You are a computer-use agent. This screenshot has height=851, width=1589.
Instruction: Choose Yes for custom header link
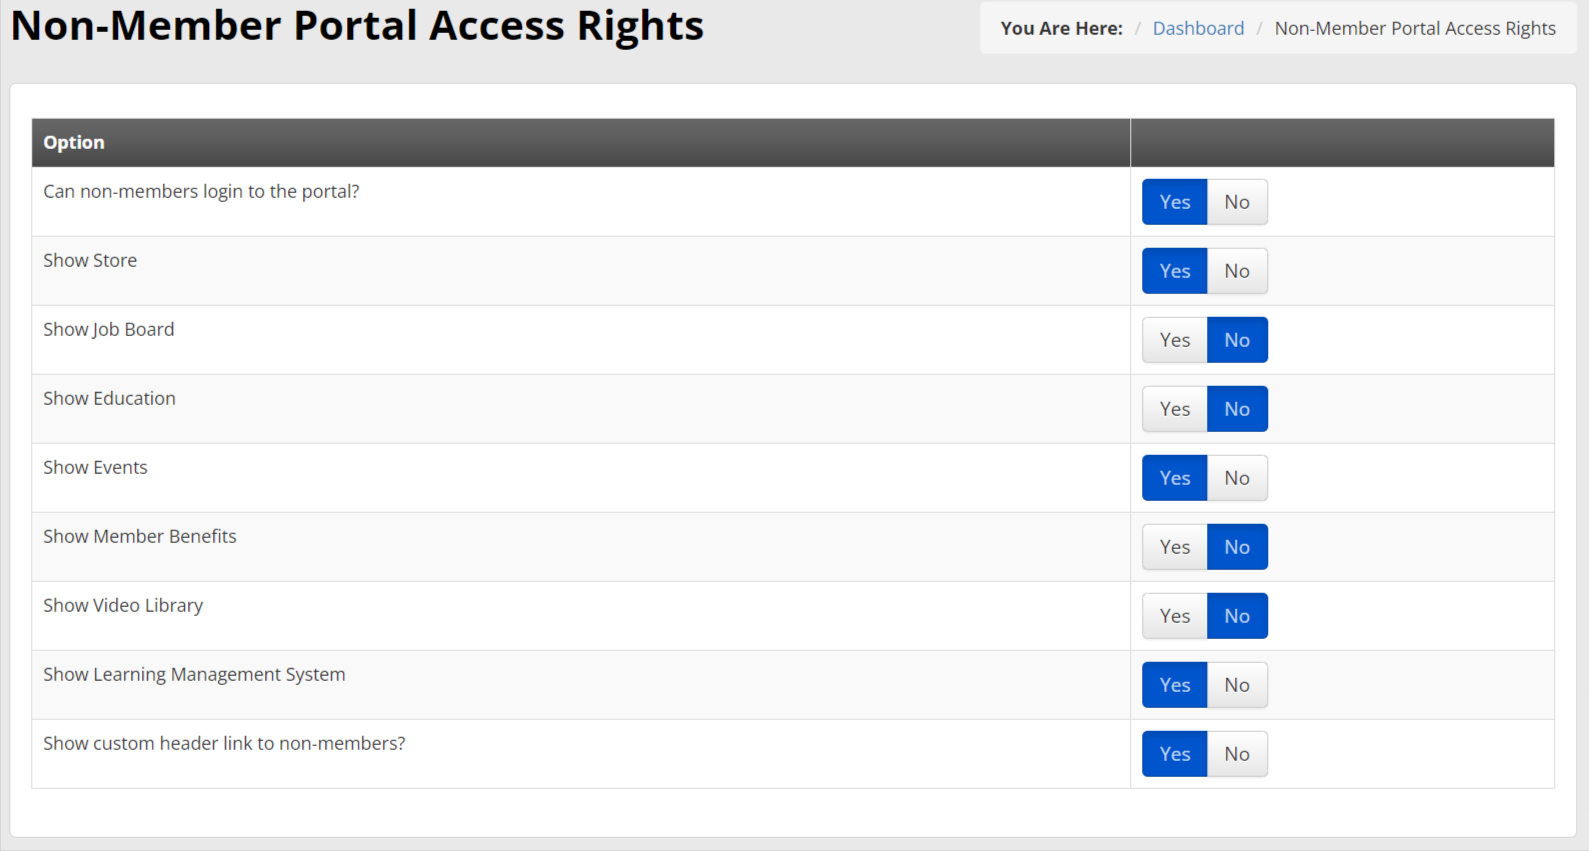click(1174, 754)
